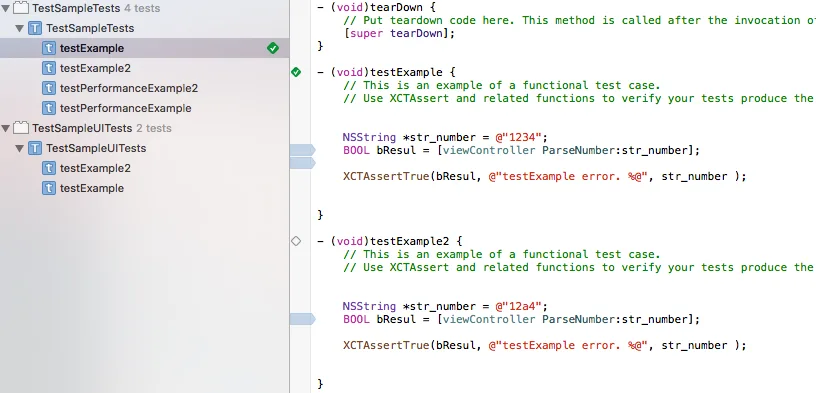Select testExample2 under TestSampleTests
Screen dimensions: 816x393
click(145, 68)
